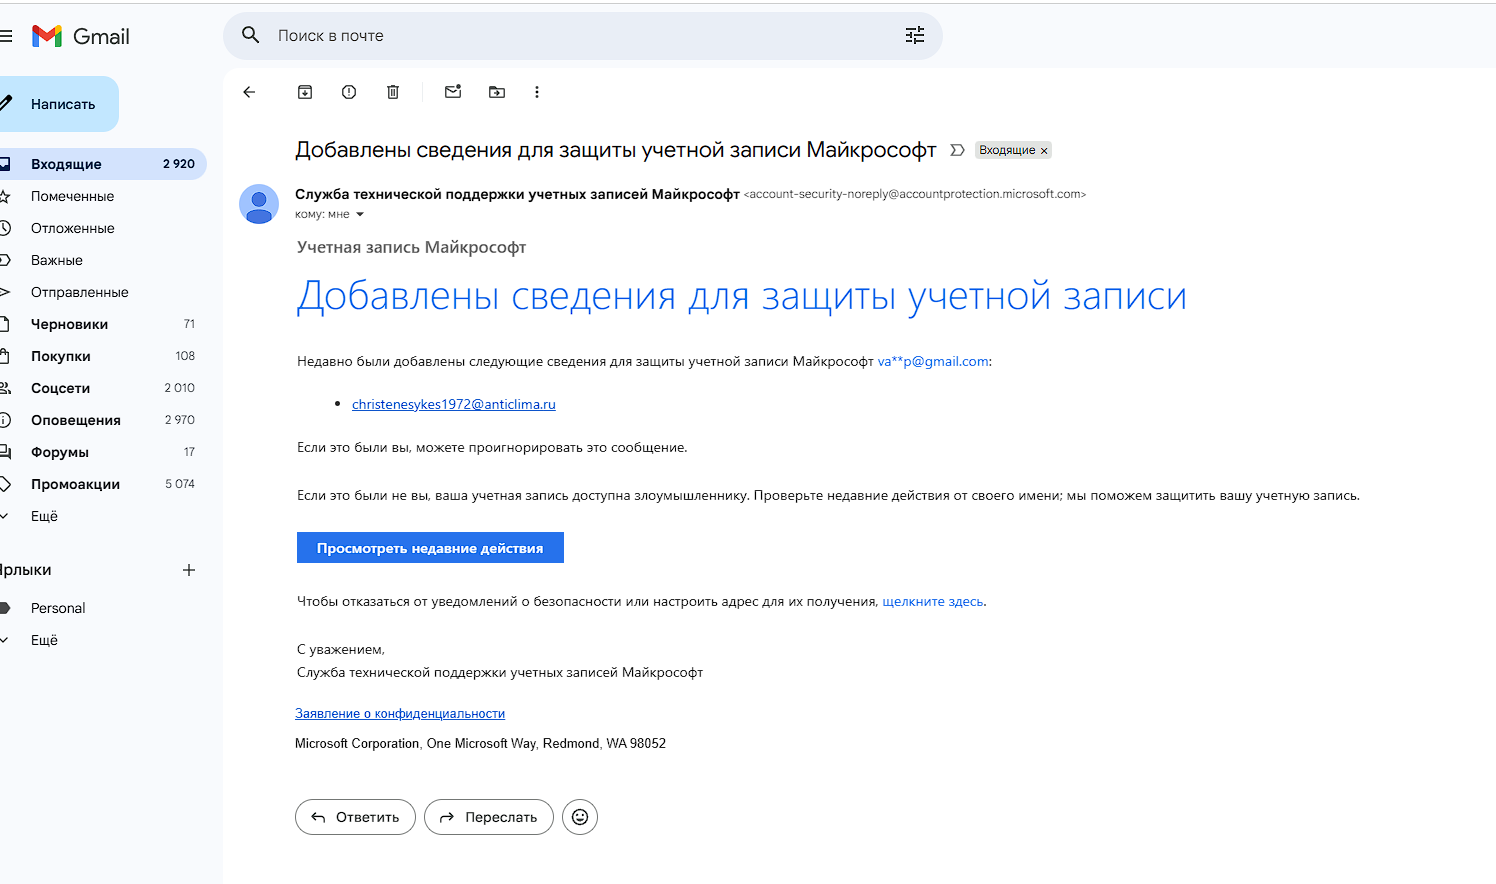Click the Ответить reply button
Image resolution: width=1496 pixels, height=884 pixels.
(355, 817)
